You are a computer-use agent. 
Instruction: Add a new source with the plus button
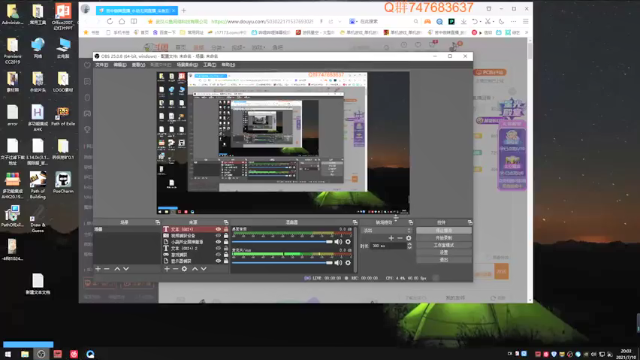pos(167,269)
